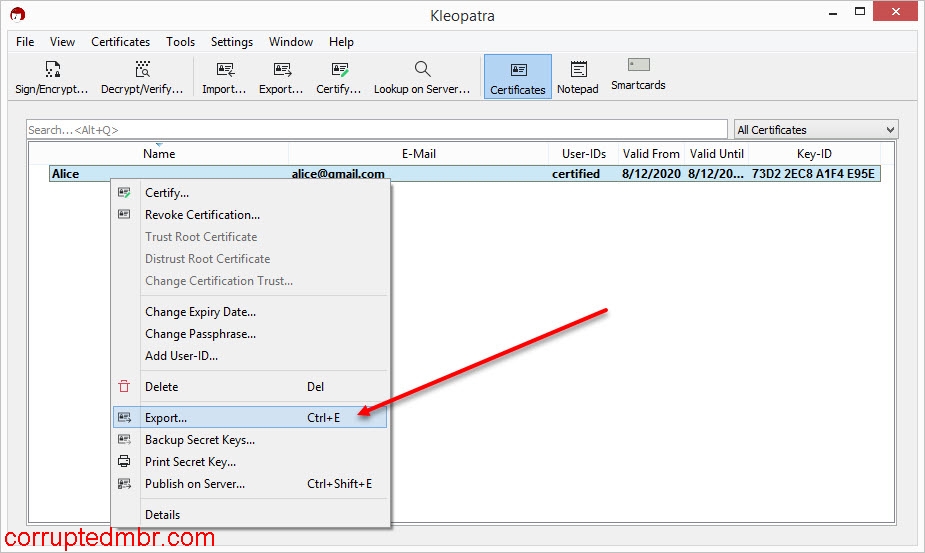Screen dimensions: 925x553
Task: Switch to the Certificates view
Action: 517,77
